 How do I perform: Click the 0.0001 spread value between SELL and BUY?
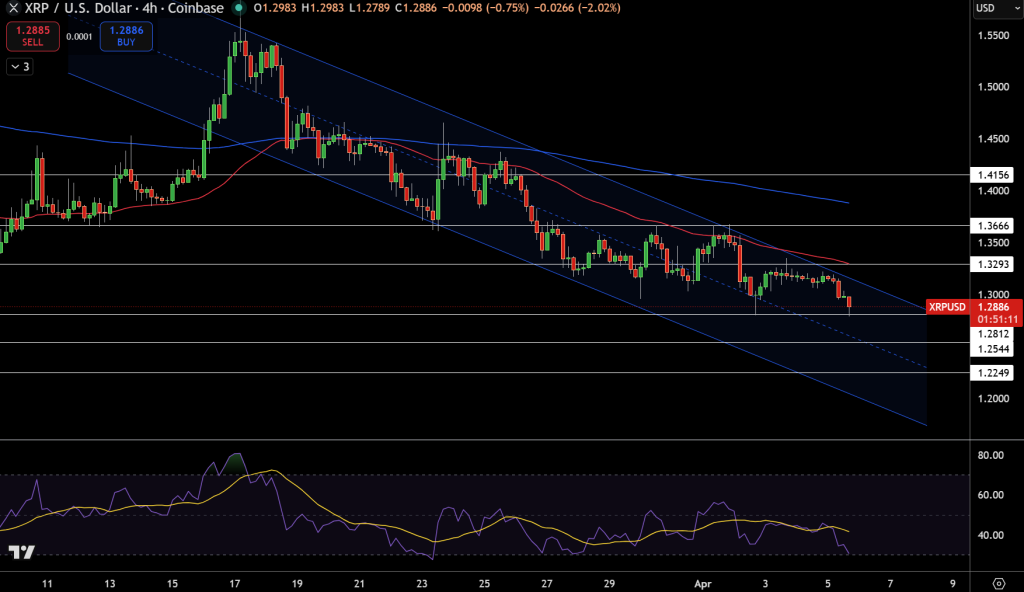[78, 35]
